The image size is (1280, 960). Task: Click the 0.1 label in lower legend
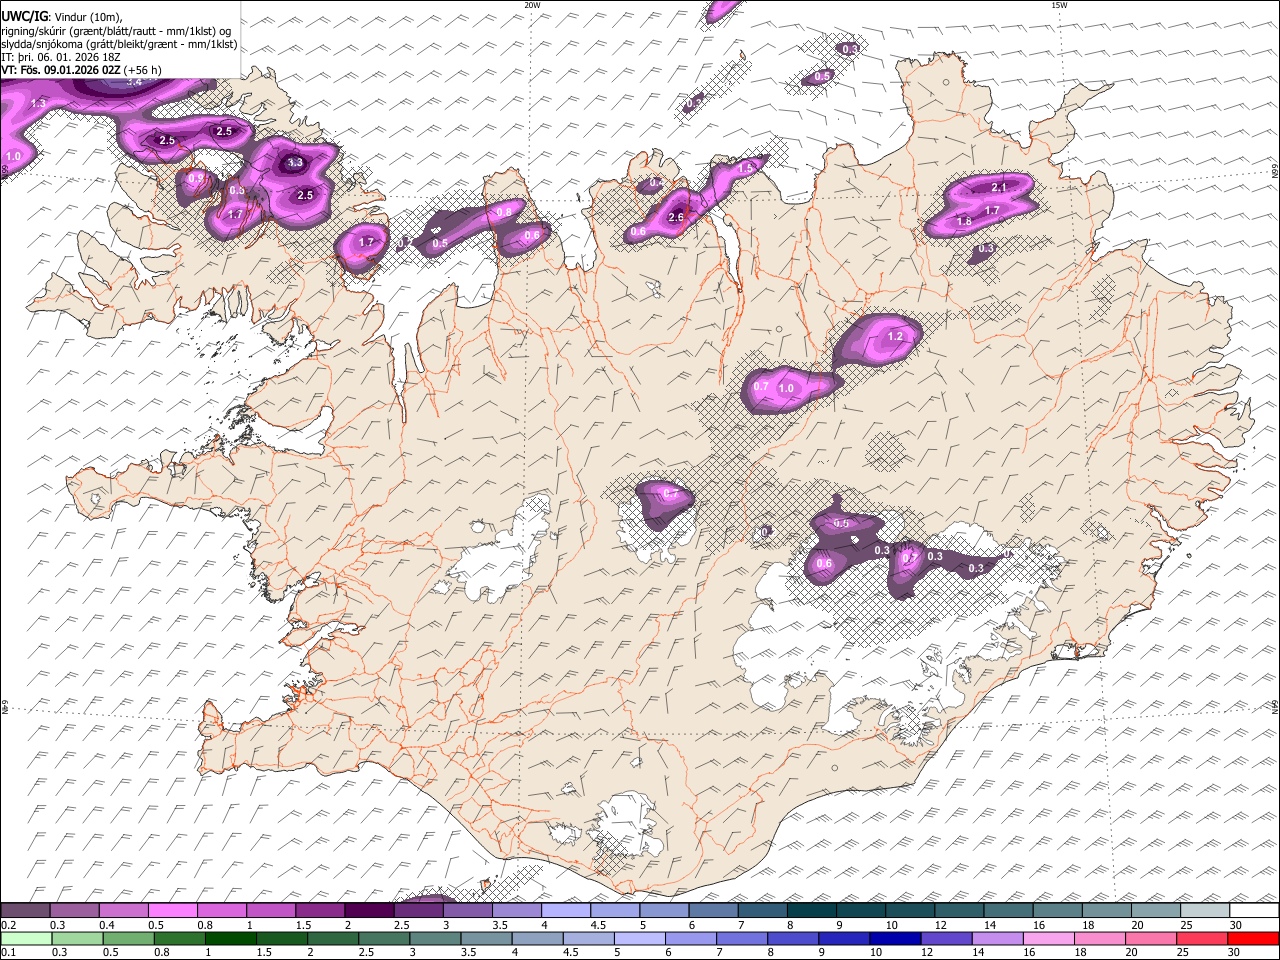[x=8, y=952]
